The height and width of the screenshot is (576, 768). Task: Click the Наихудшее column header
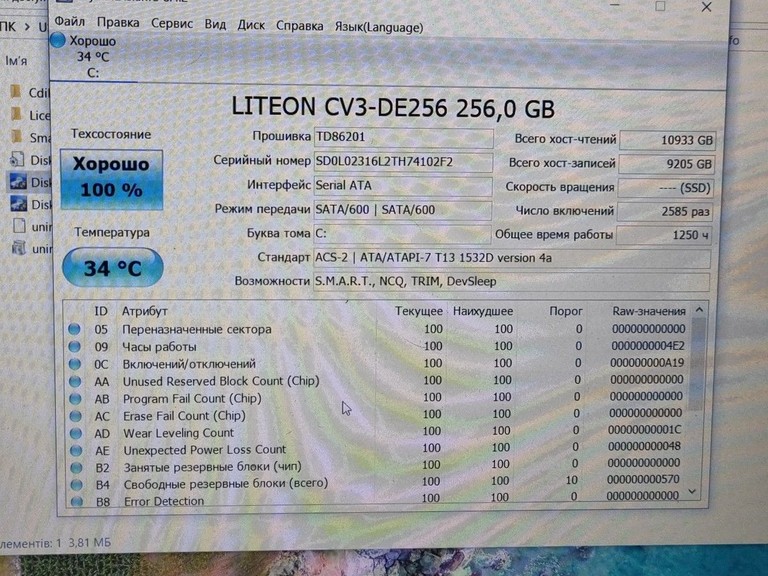(x=483, y=311)
